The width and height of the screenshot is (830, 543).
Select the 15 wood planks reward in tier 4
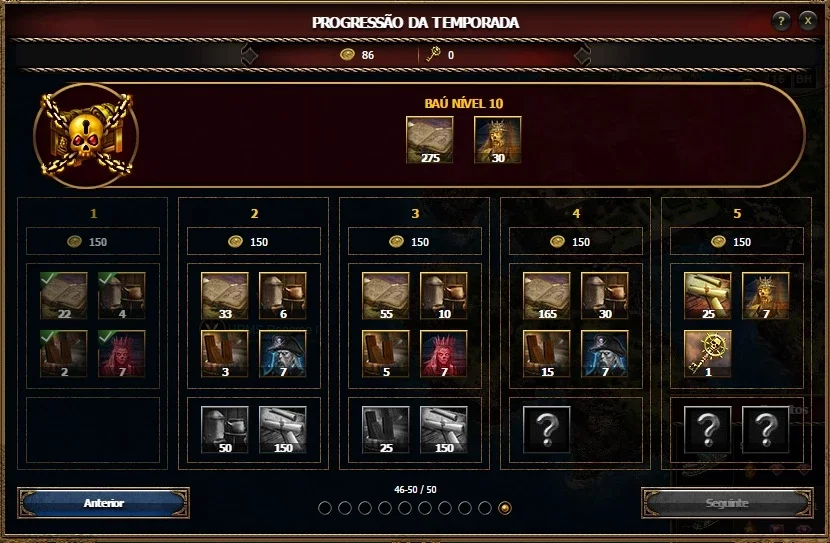(x=547, y=354)
